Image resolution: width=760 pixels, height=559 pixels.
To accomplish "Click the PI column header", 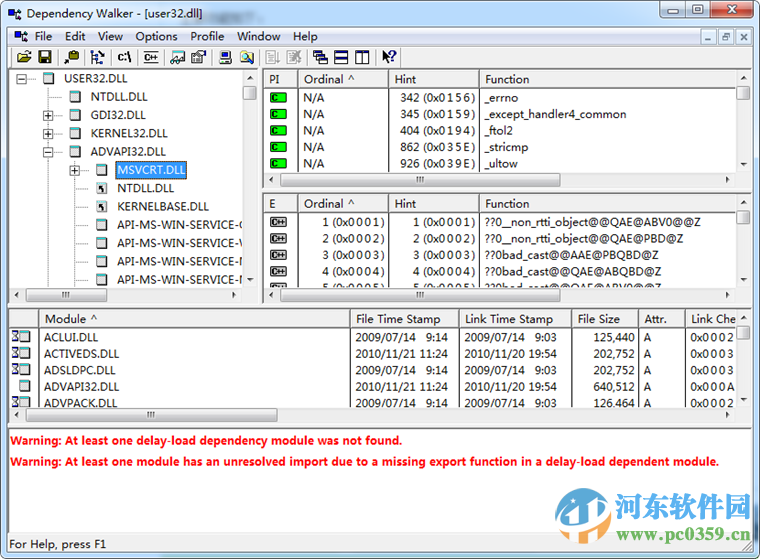I will pyautogui.click(x=280, y=79).
